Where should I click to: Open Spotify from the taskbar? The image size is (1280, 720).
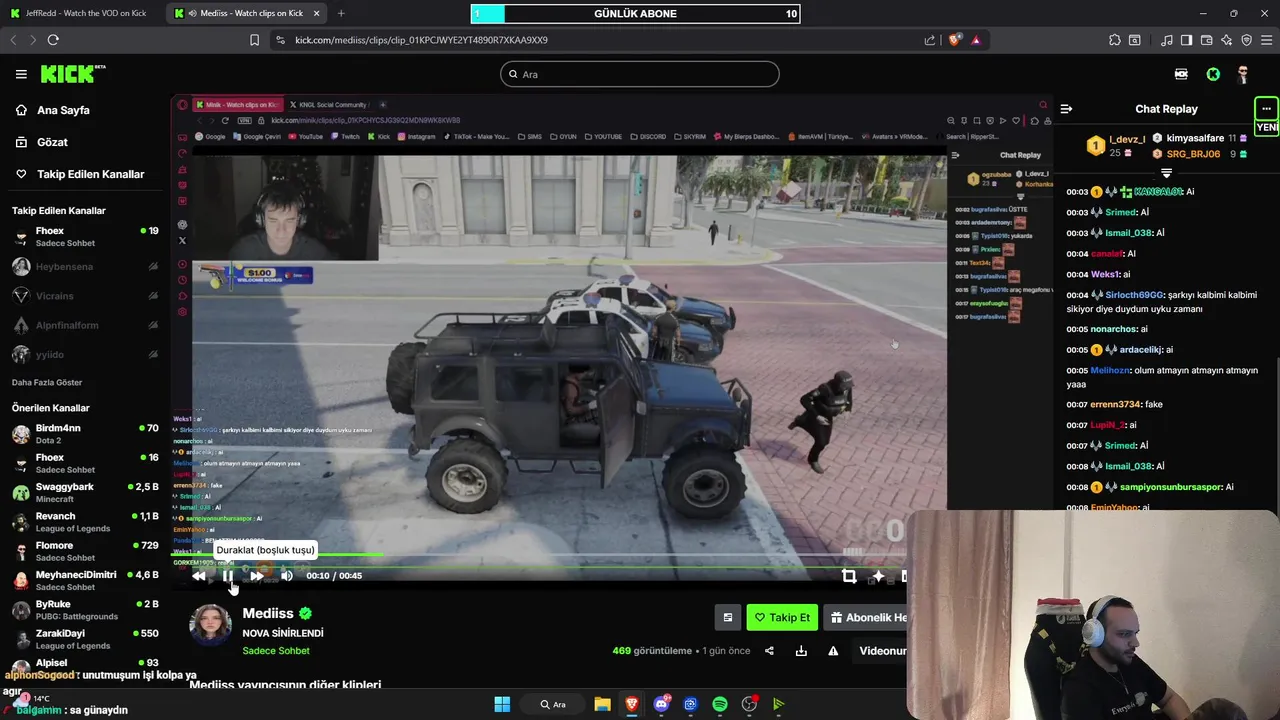click(x=720, y=704)
